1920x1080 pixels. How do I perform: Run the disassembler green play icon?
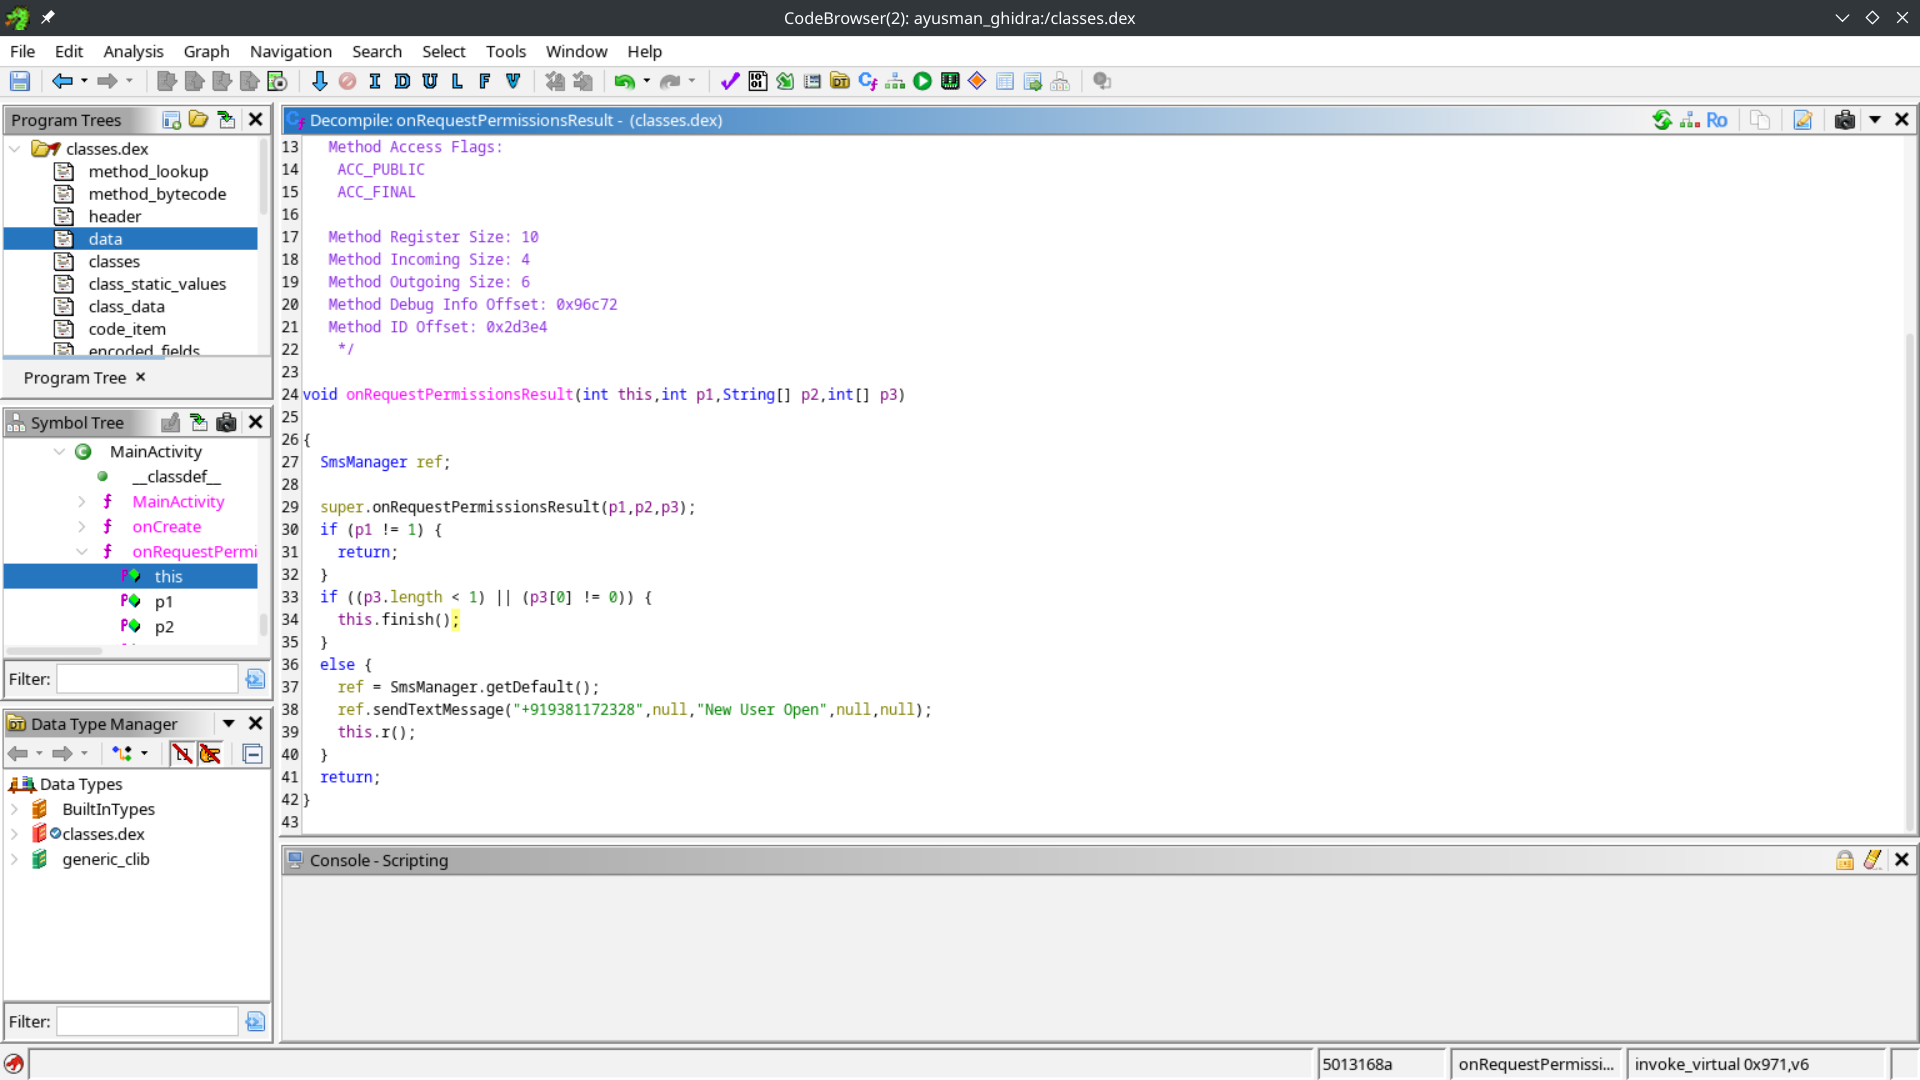coord(922,81)
